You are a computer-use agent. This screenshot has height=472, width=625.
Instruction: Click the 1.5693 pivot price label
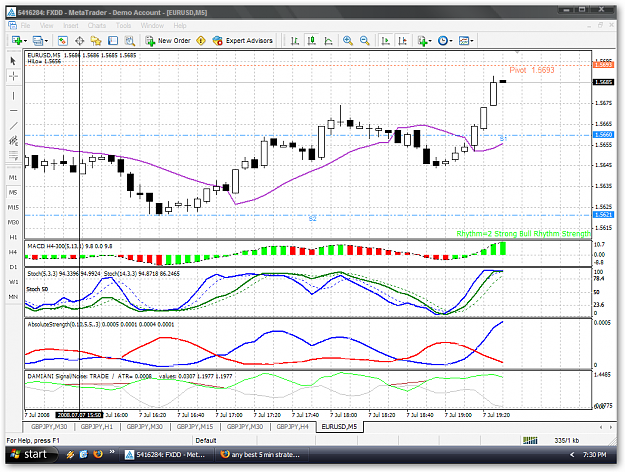point(603,65)
